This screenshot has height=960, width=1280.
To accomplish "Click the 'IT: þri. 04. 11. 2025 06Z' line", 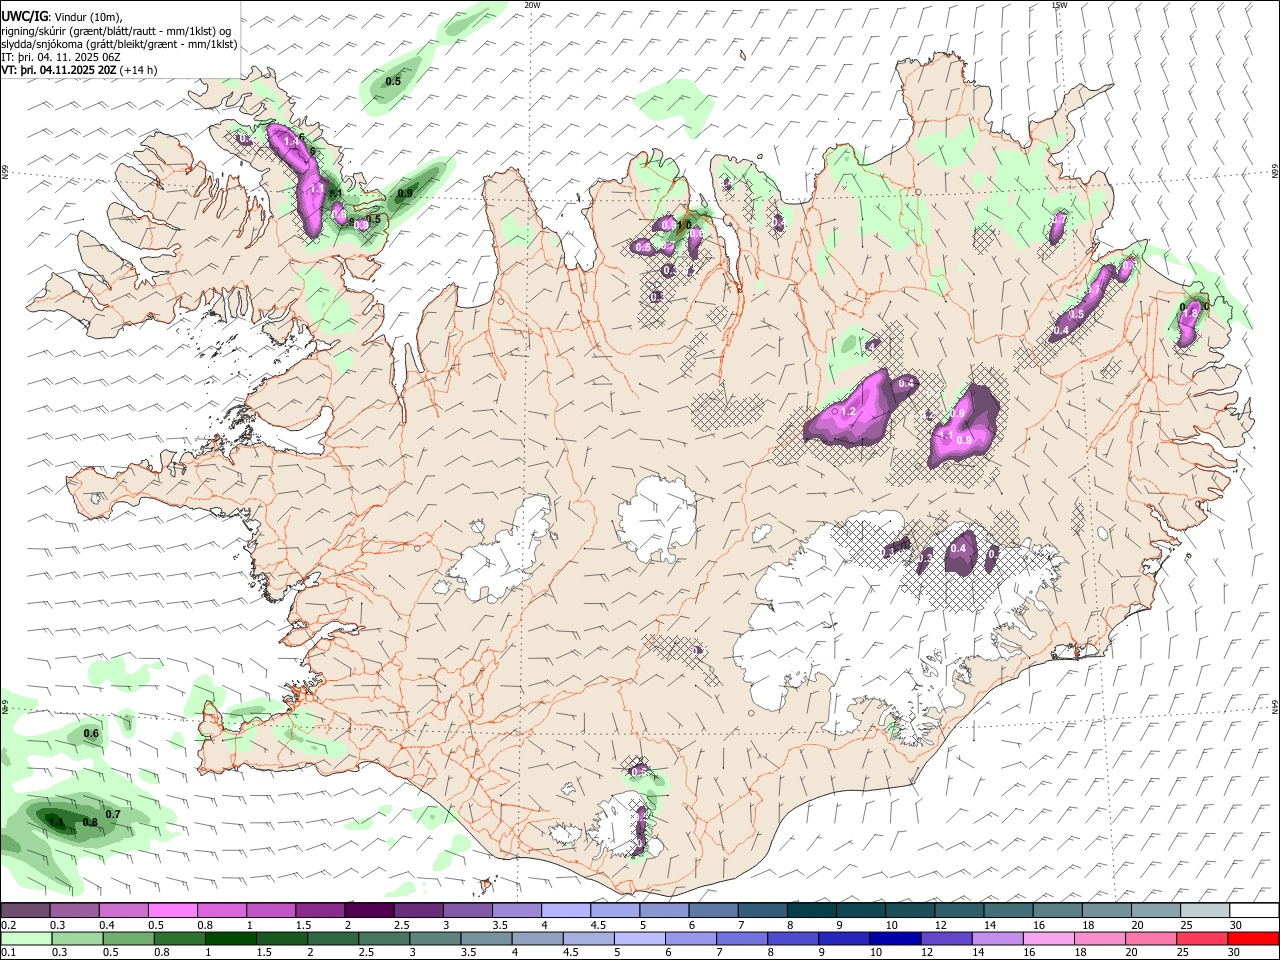I will tap(61, 57).
